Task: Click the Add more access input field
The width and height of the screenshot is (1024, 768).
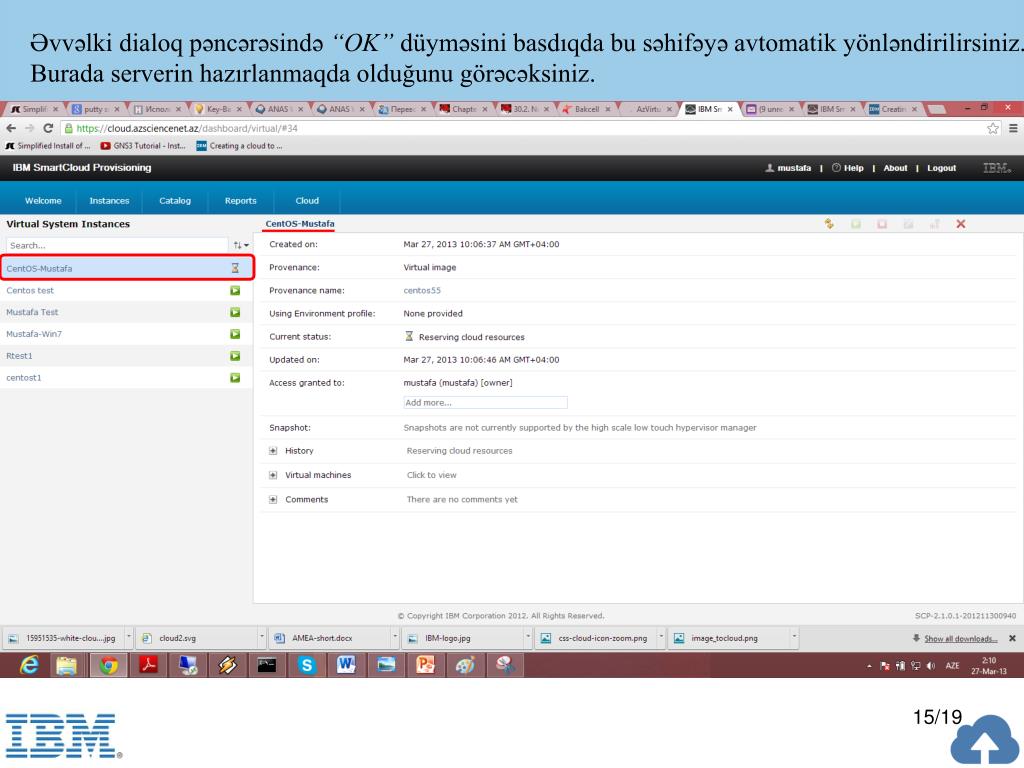Action: click(x=485, y=402)
